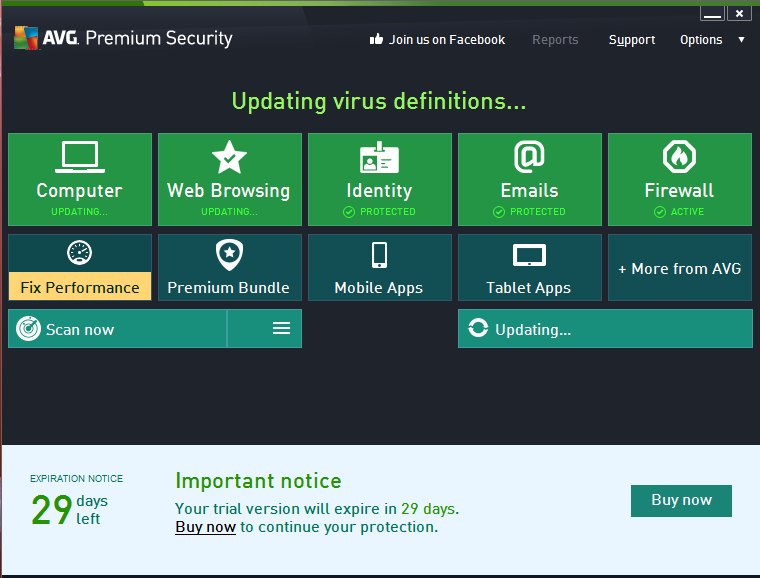Click the Tablet Apps label
This screenshot has height=578, width=760.
pyautogui.click(x=529, y=288)
